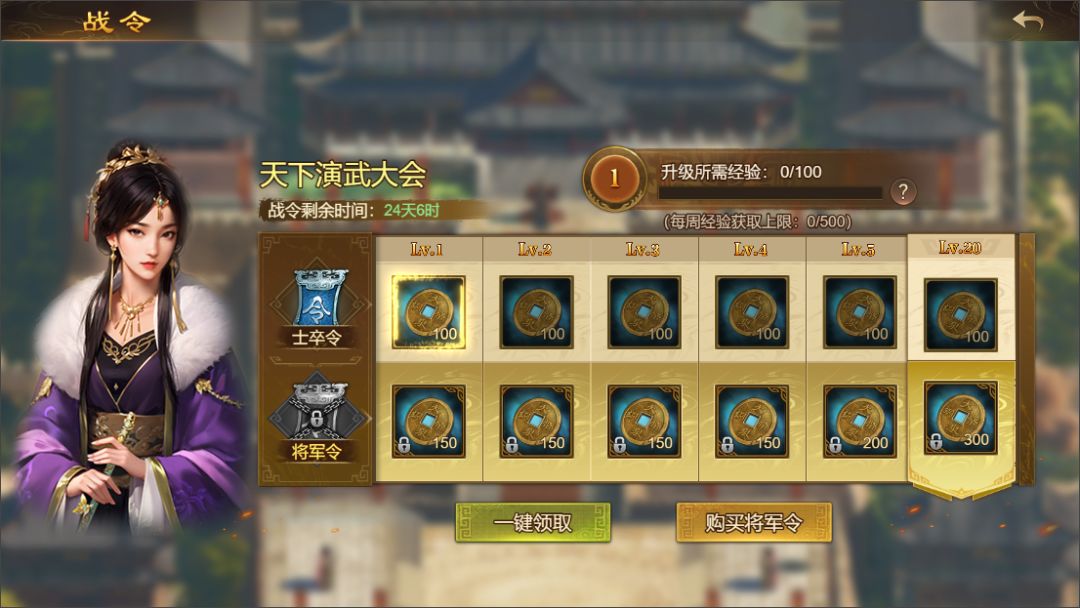Select the locked Lv.20 将军令 300 reward
The width and height of the screenshot is (1080, 608).
[961, 418]
